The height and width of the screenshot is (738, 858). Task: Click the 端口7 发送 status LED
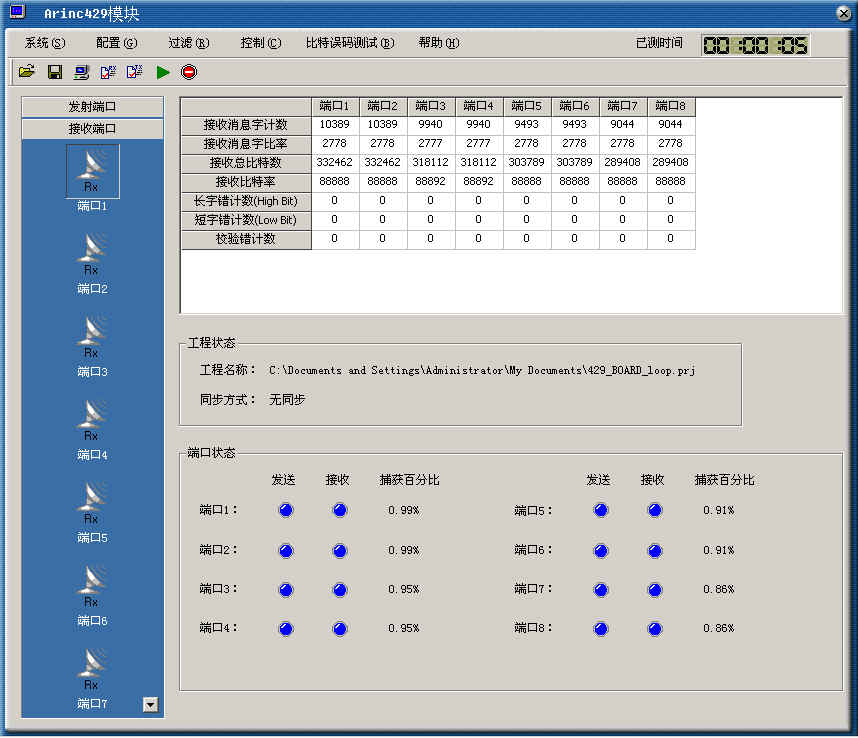click(601, 590)
